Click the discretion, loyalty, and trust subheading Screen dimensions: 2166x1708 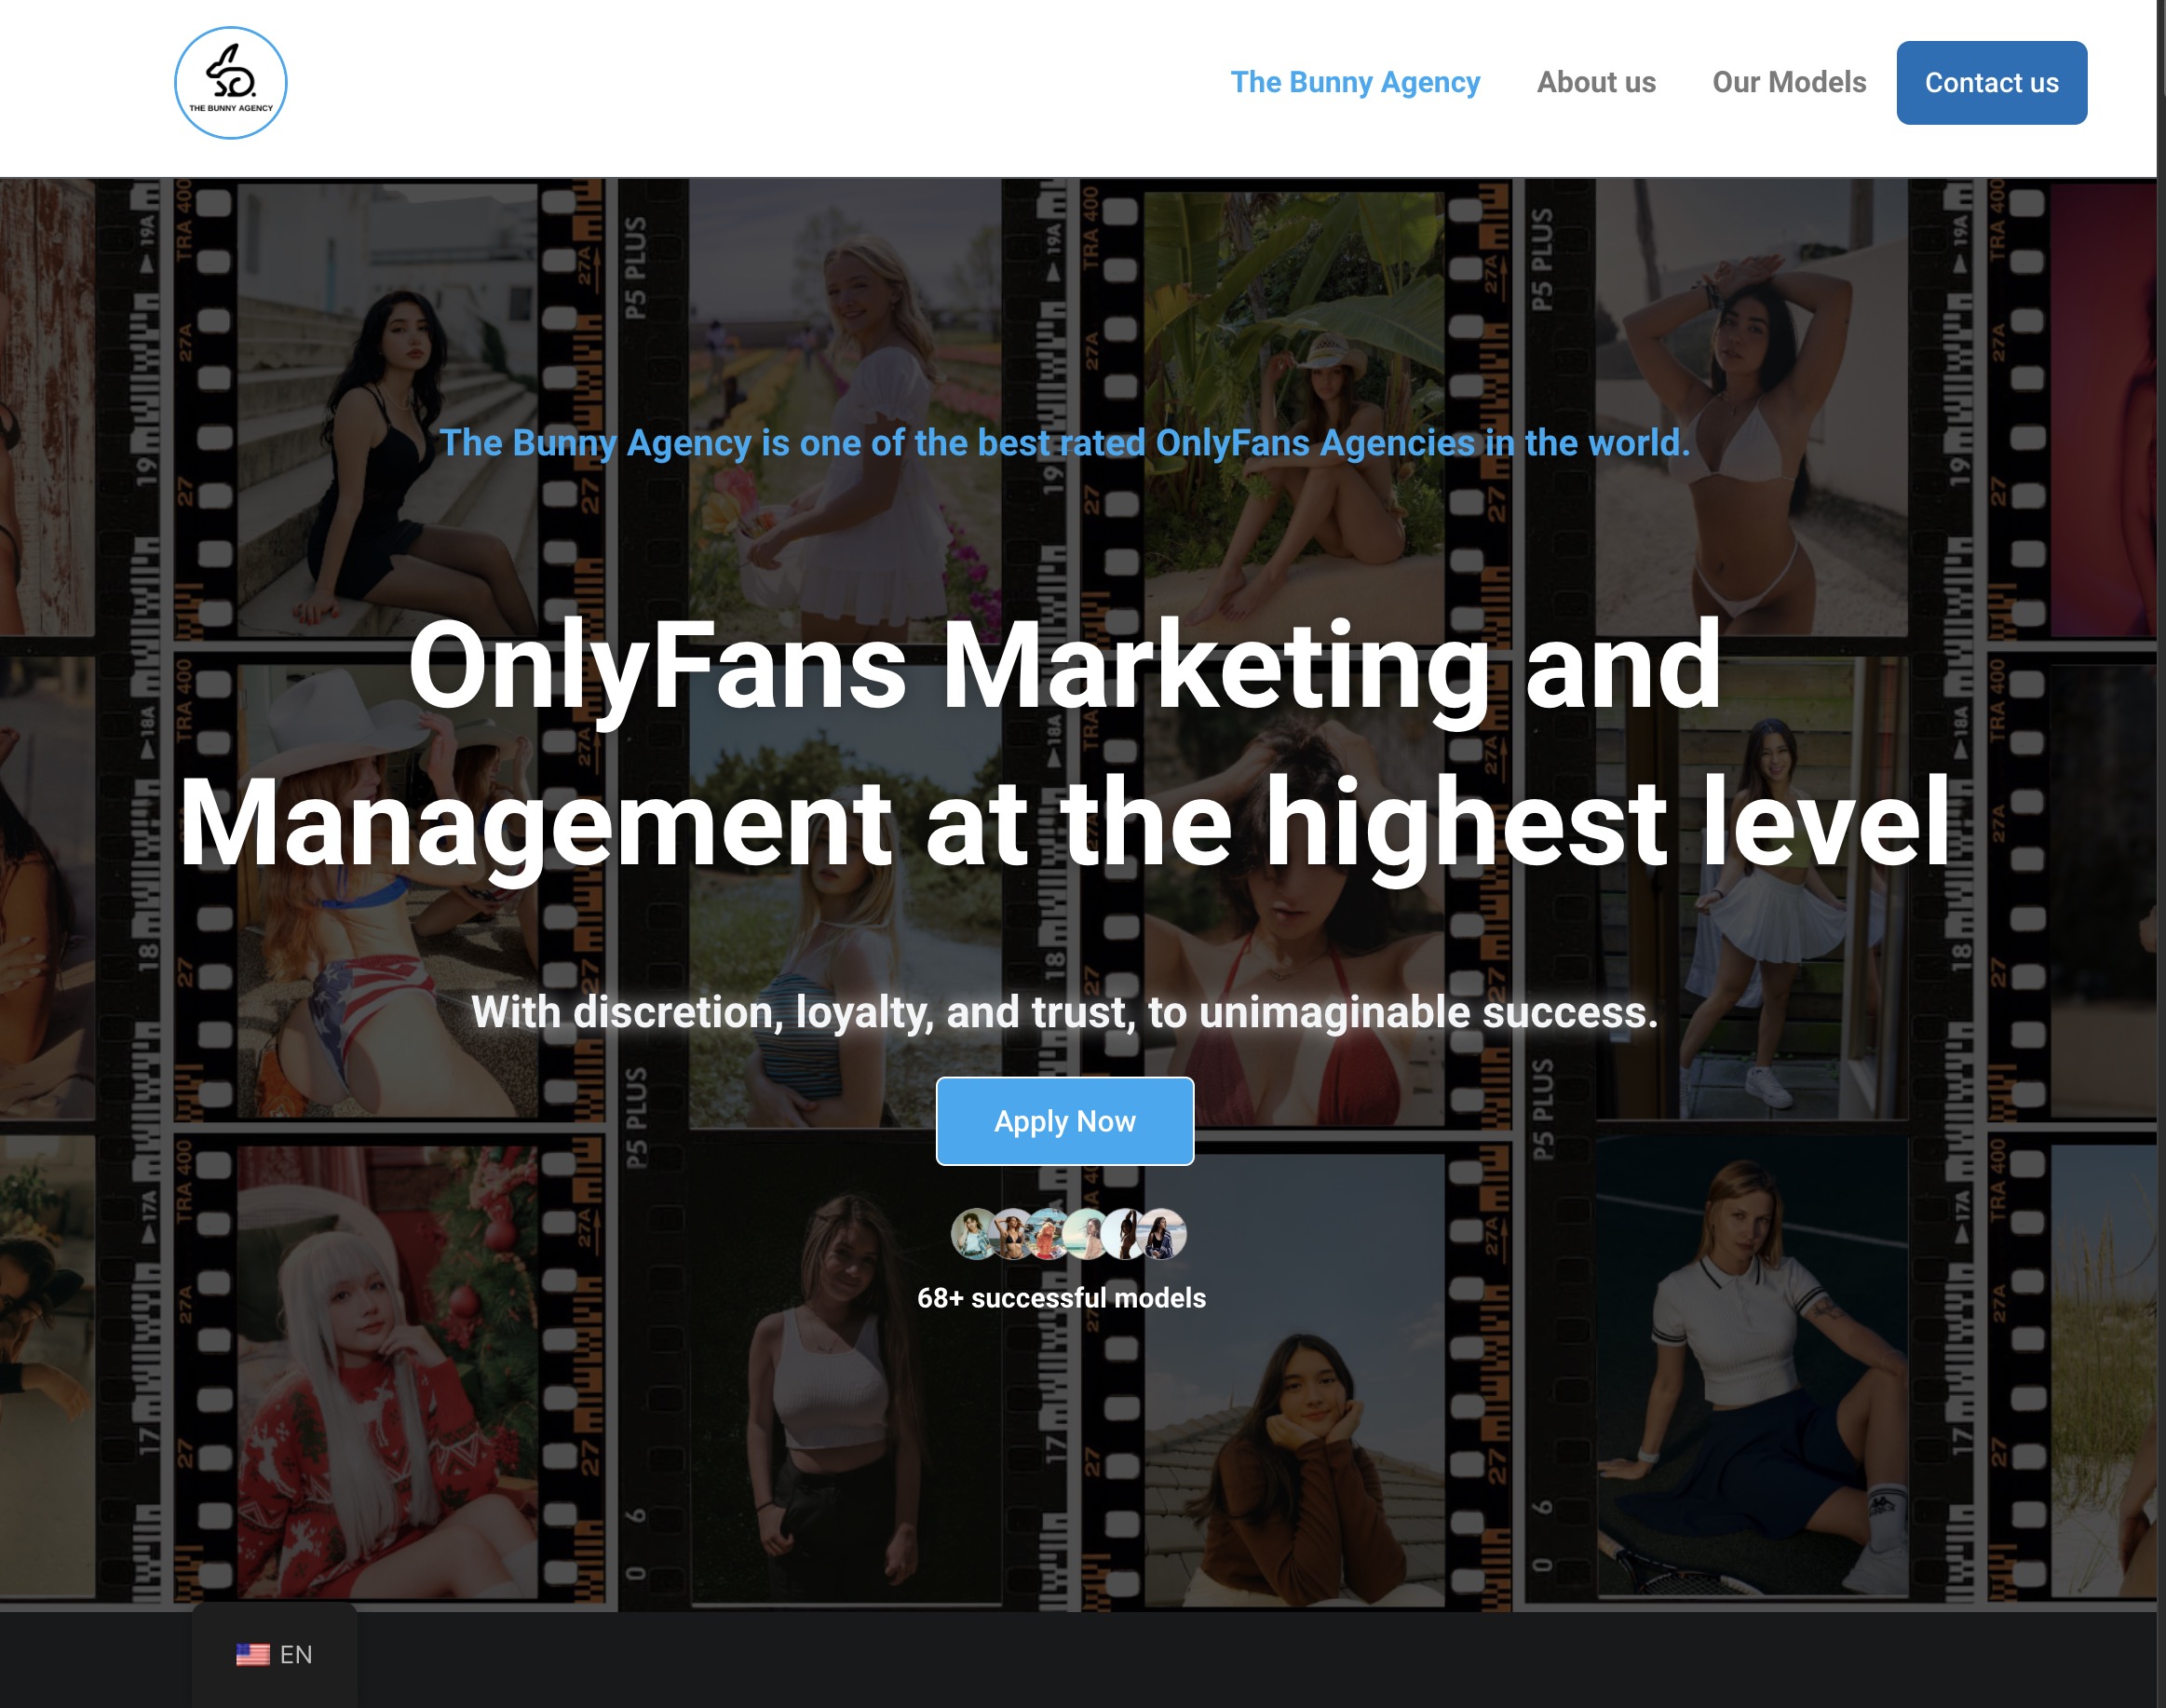pos(1064,1012)
